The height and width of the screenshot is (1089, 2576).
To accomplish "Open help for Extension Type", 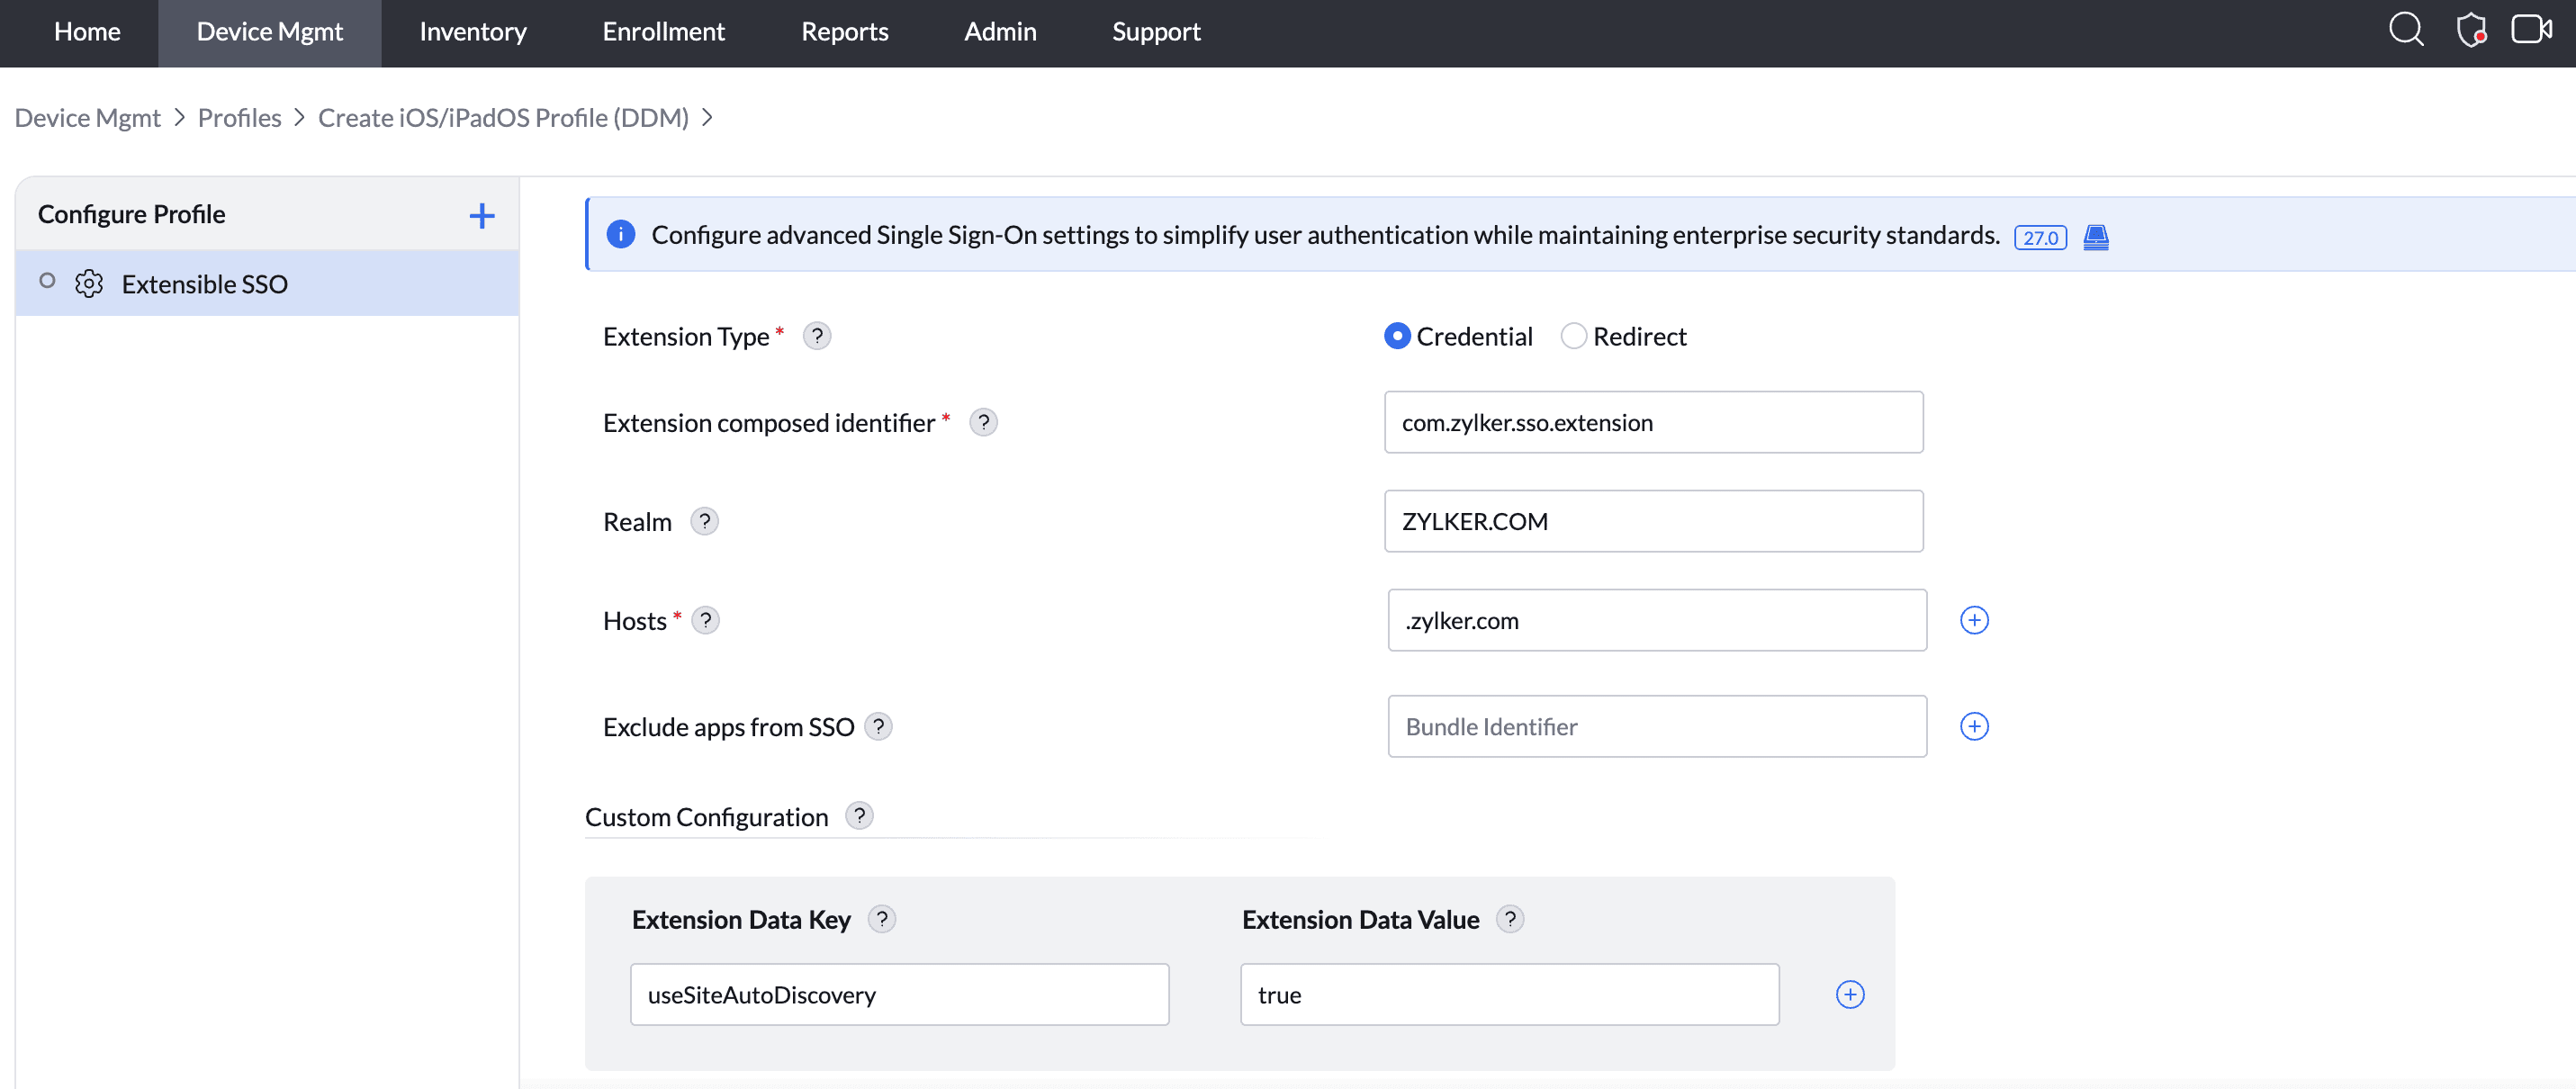I will pos(817,336).
